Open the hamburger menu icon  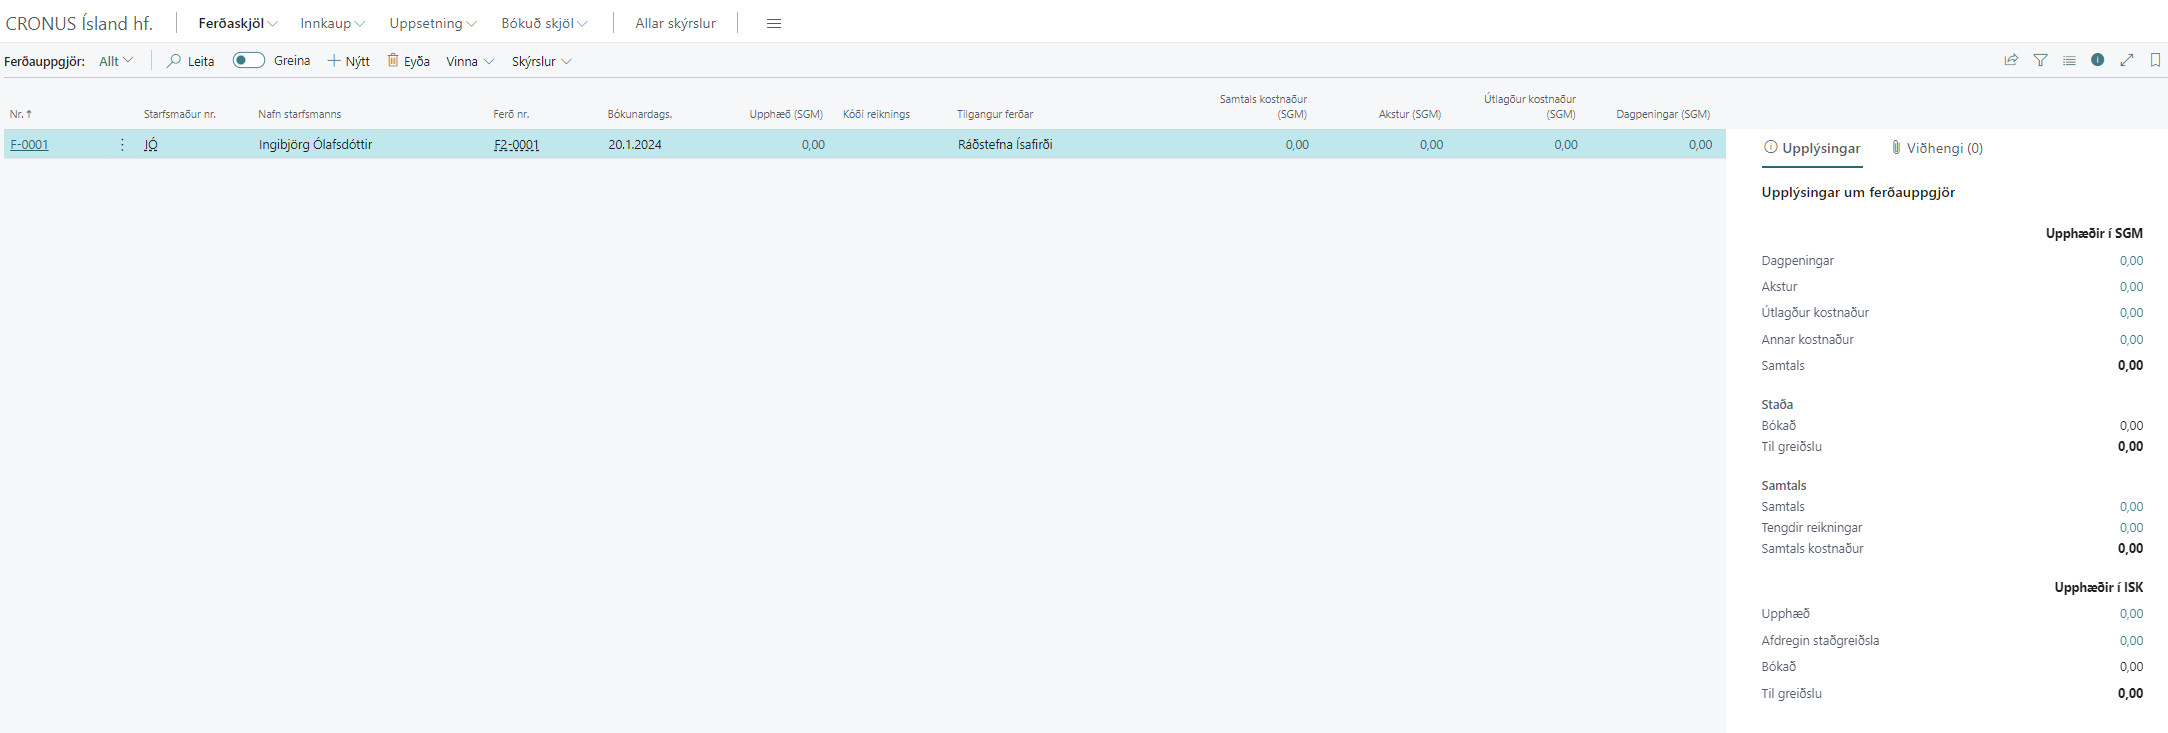[x=773, y=24]
